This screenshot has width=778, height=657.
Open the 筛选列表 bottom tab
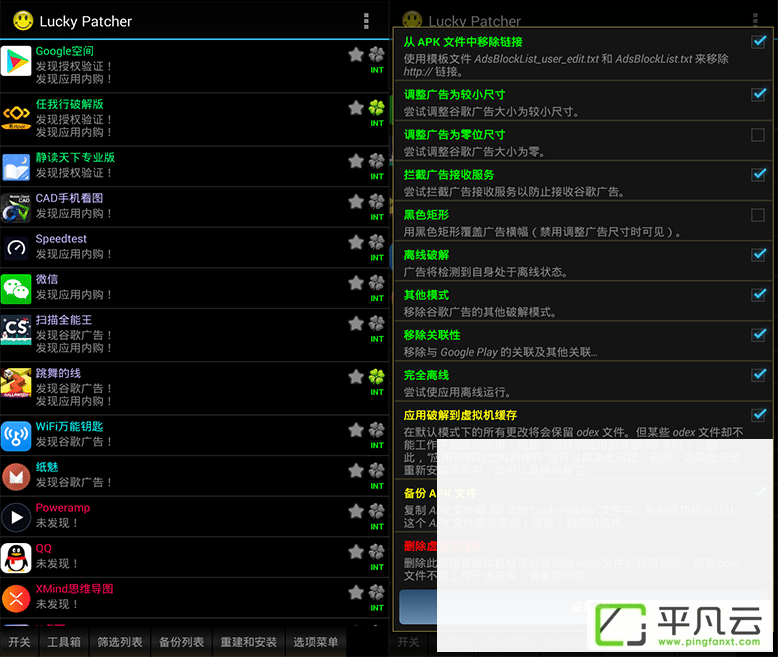(120, 642)
